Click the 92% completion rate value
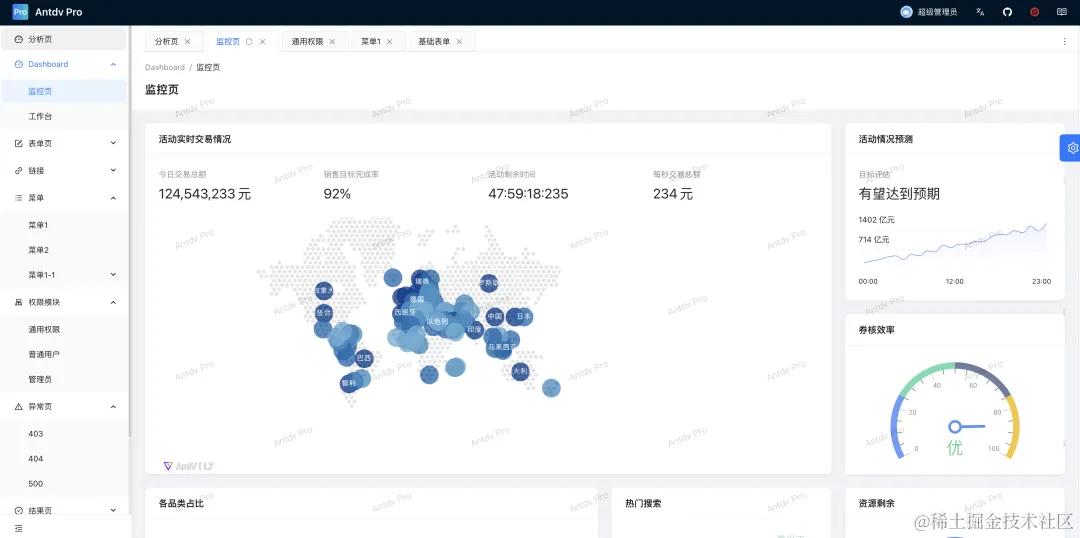 (x=337, y=194)
